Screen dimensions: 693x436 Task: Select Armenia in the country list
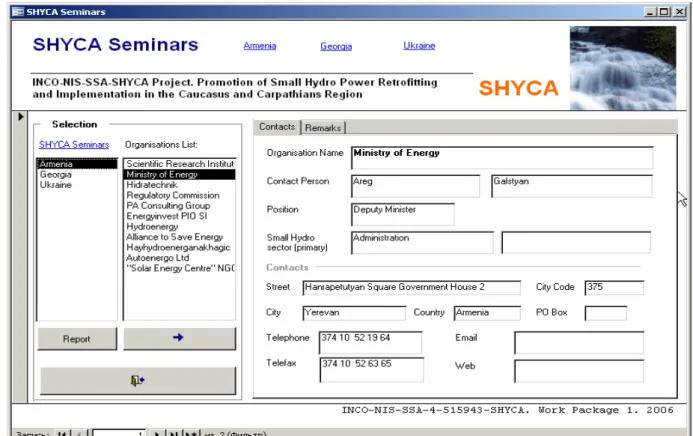[x=77, y=164]
